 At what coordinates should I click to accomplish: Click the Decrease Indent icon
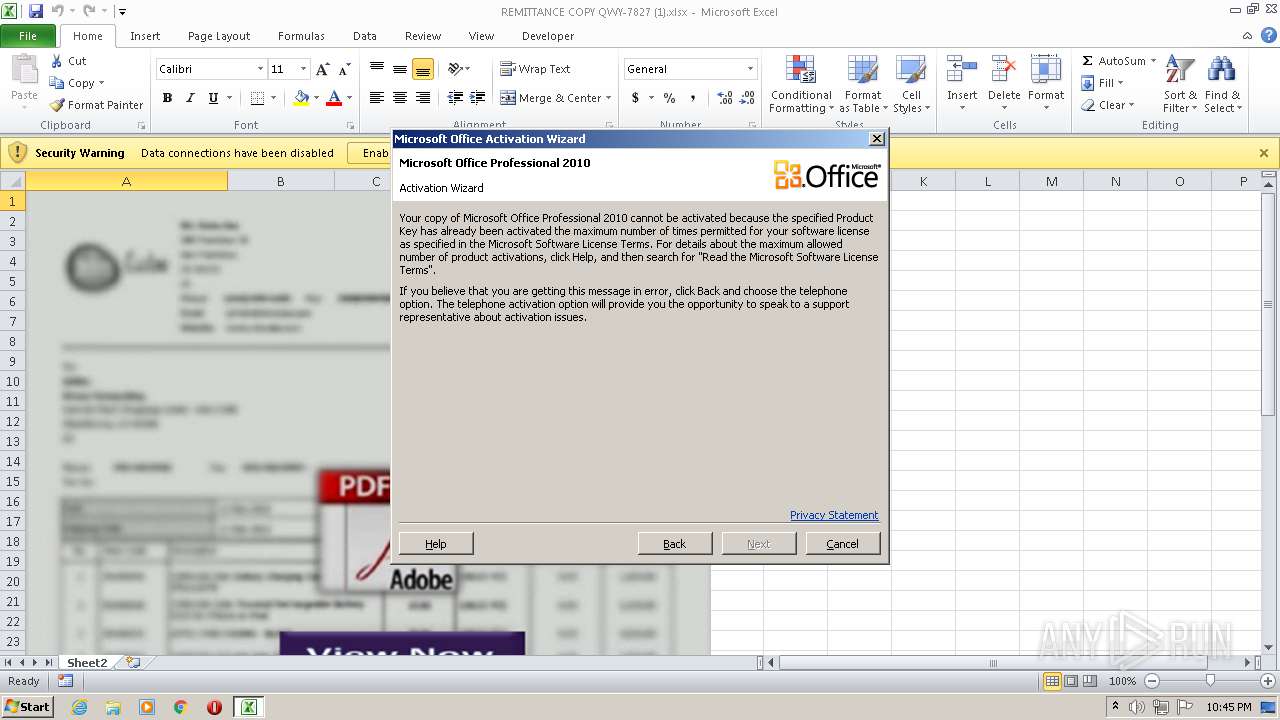point(455,98)
